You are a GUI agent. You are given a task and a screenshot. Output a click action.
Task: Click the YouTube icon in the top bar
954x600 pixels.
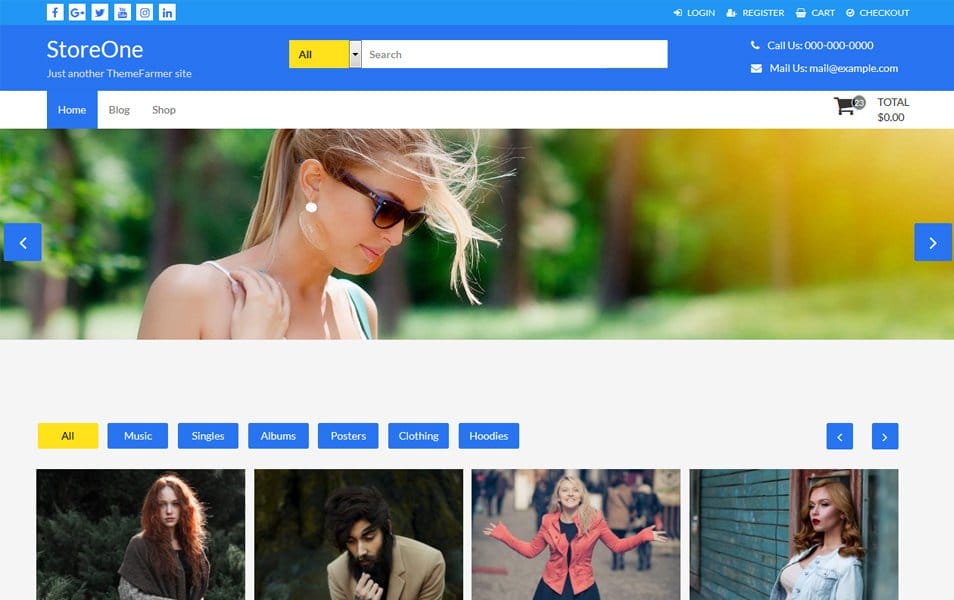click(x=122, y=13)
